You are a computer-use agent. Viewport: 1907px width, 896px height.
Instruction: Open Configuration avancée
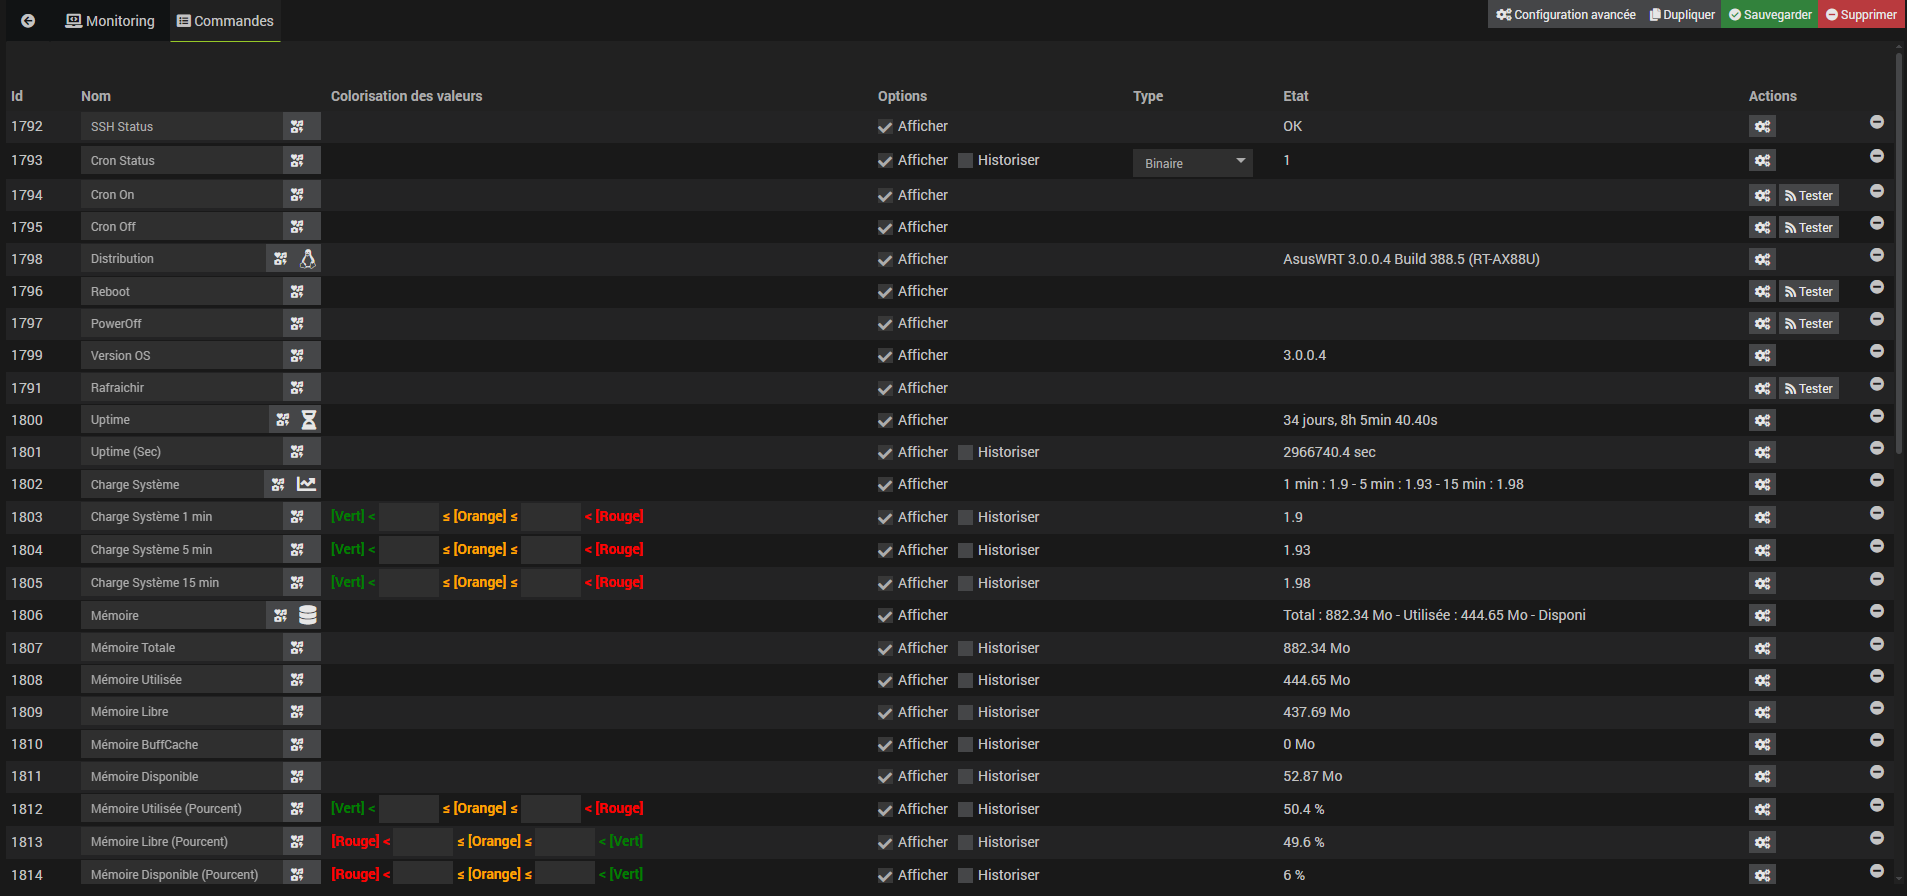coord(1565,15)
